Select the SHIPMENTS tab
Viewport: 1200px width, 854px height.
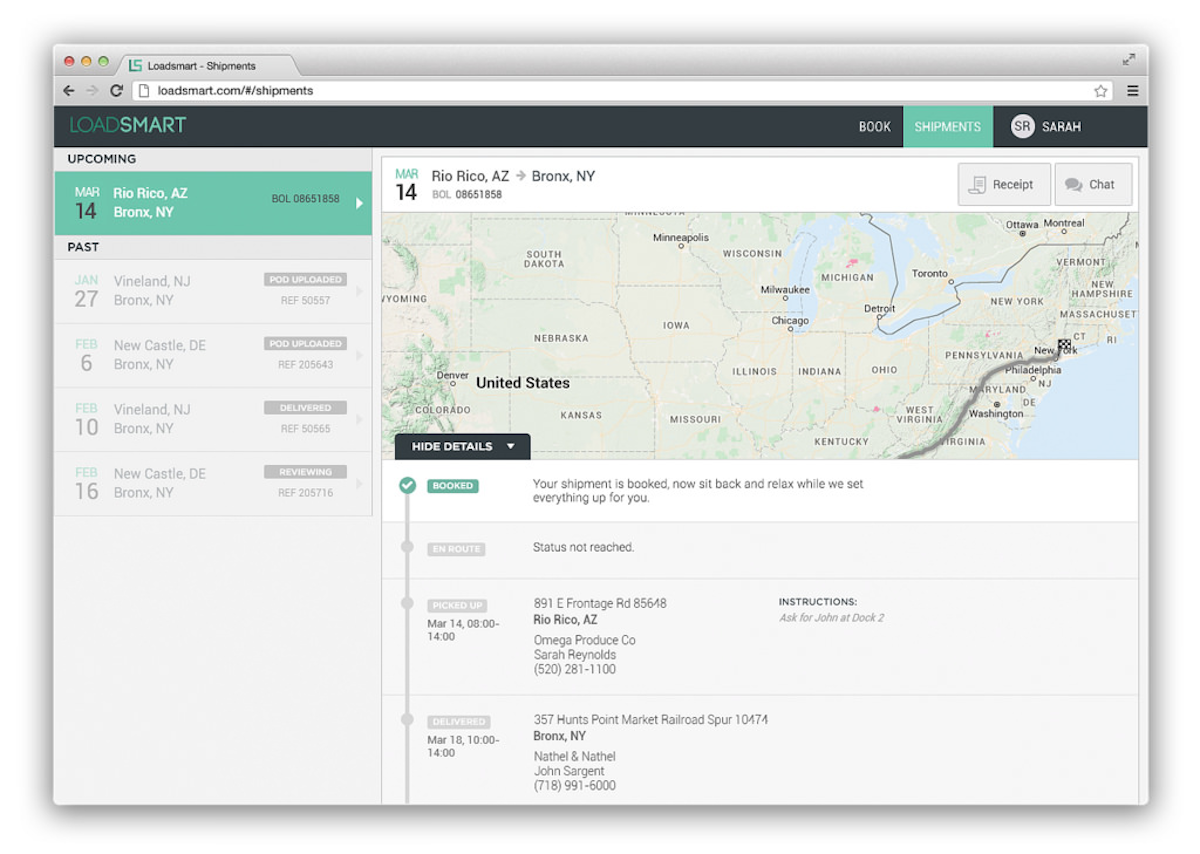(x=947, y=126)
